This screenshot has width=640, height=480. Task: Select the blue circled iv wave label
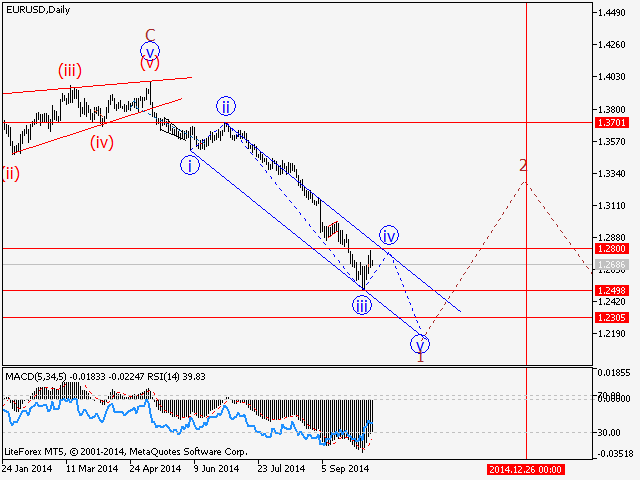pyautogui.click(x=389, y=236)
